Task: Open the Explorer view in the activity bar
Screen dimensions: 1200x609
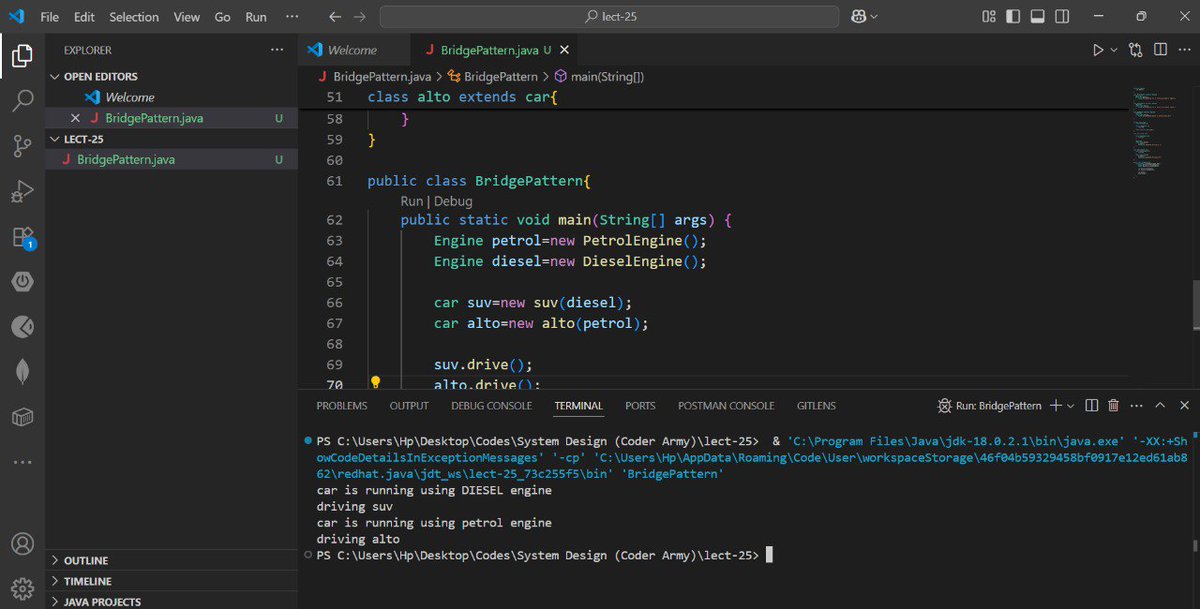Action: [22, 55]
